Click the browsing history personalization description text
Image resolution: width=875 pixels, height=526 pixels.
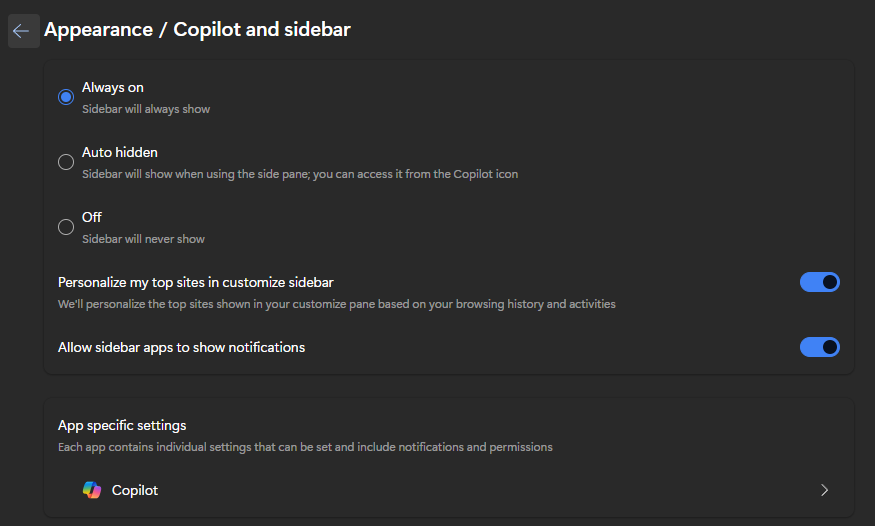(337, 304)
